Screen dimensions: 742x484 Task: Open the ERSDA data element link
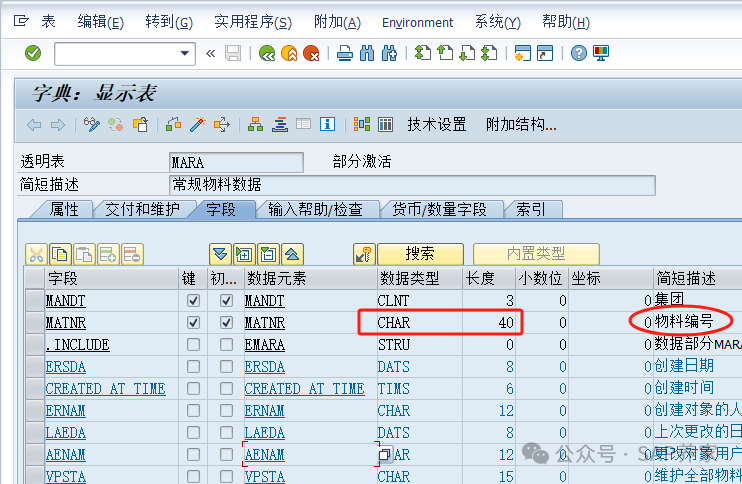click(x=264, y=367)
